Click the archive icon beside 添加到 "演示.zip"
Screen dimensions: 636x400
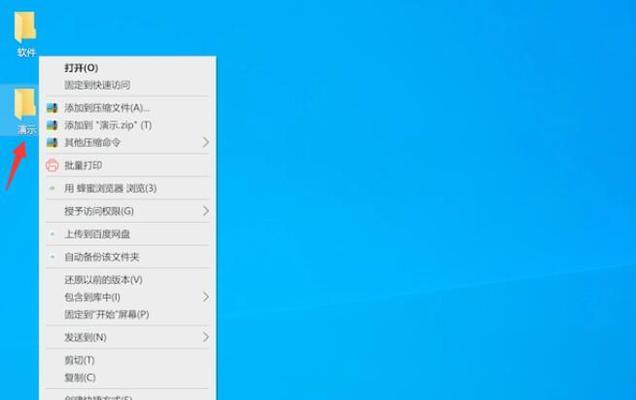click(x=52, y=125)
